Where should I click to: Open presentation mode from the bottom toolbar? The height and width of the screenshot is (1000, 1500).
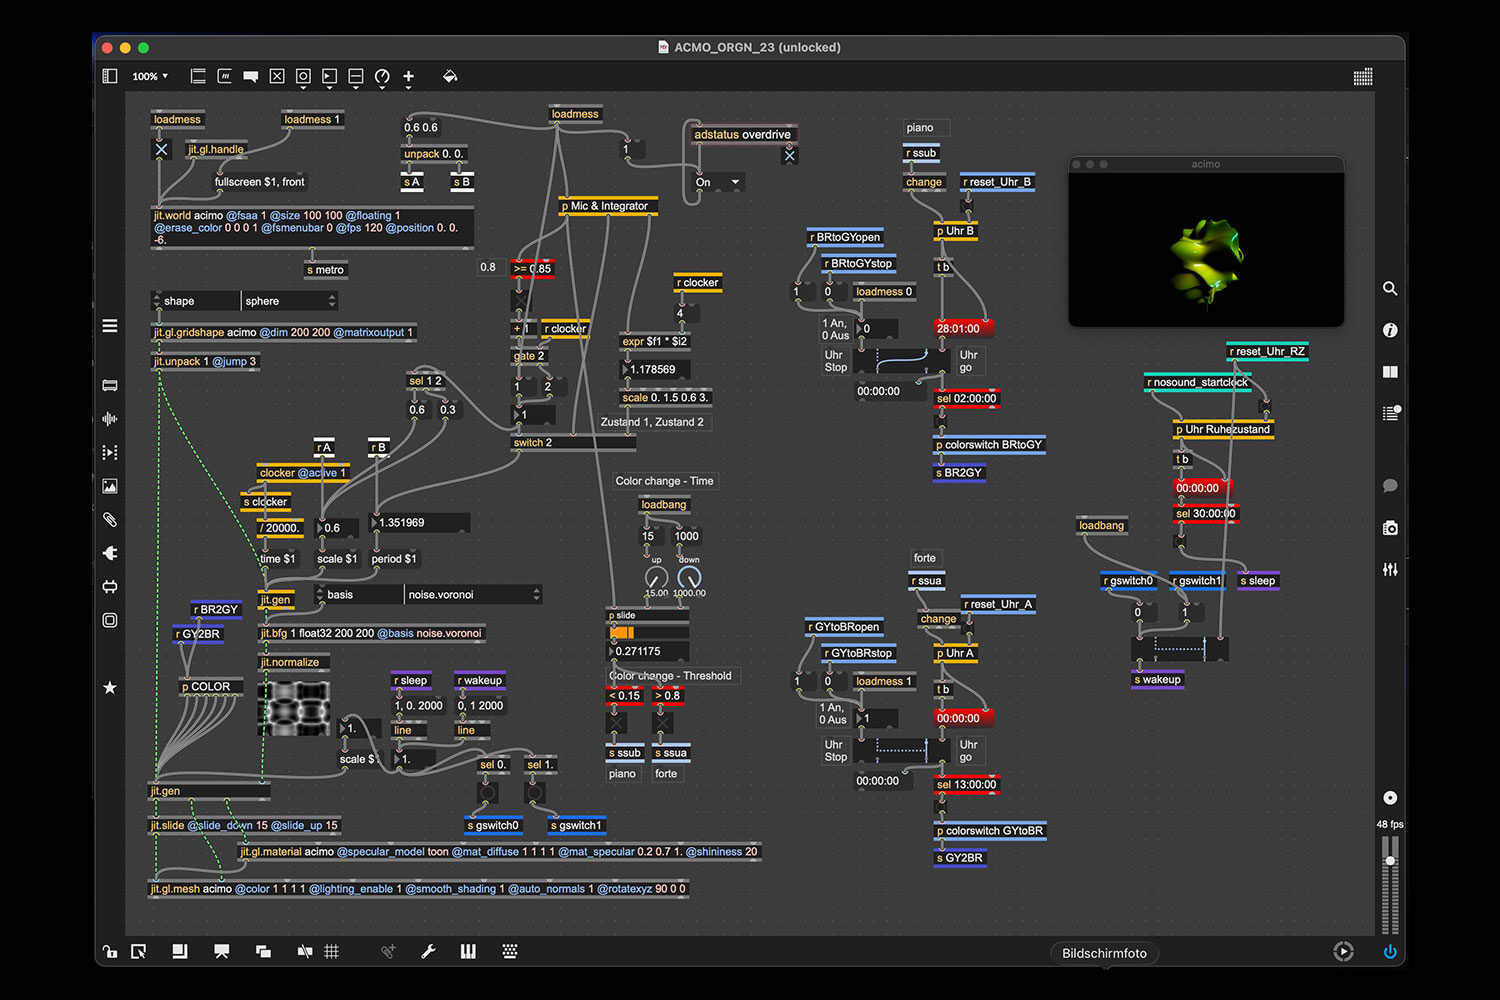point(222,952)
